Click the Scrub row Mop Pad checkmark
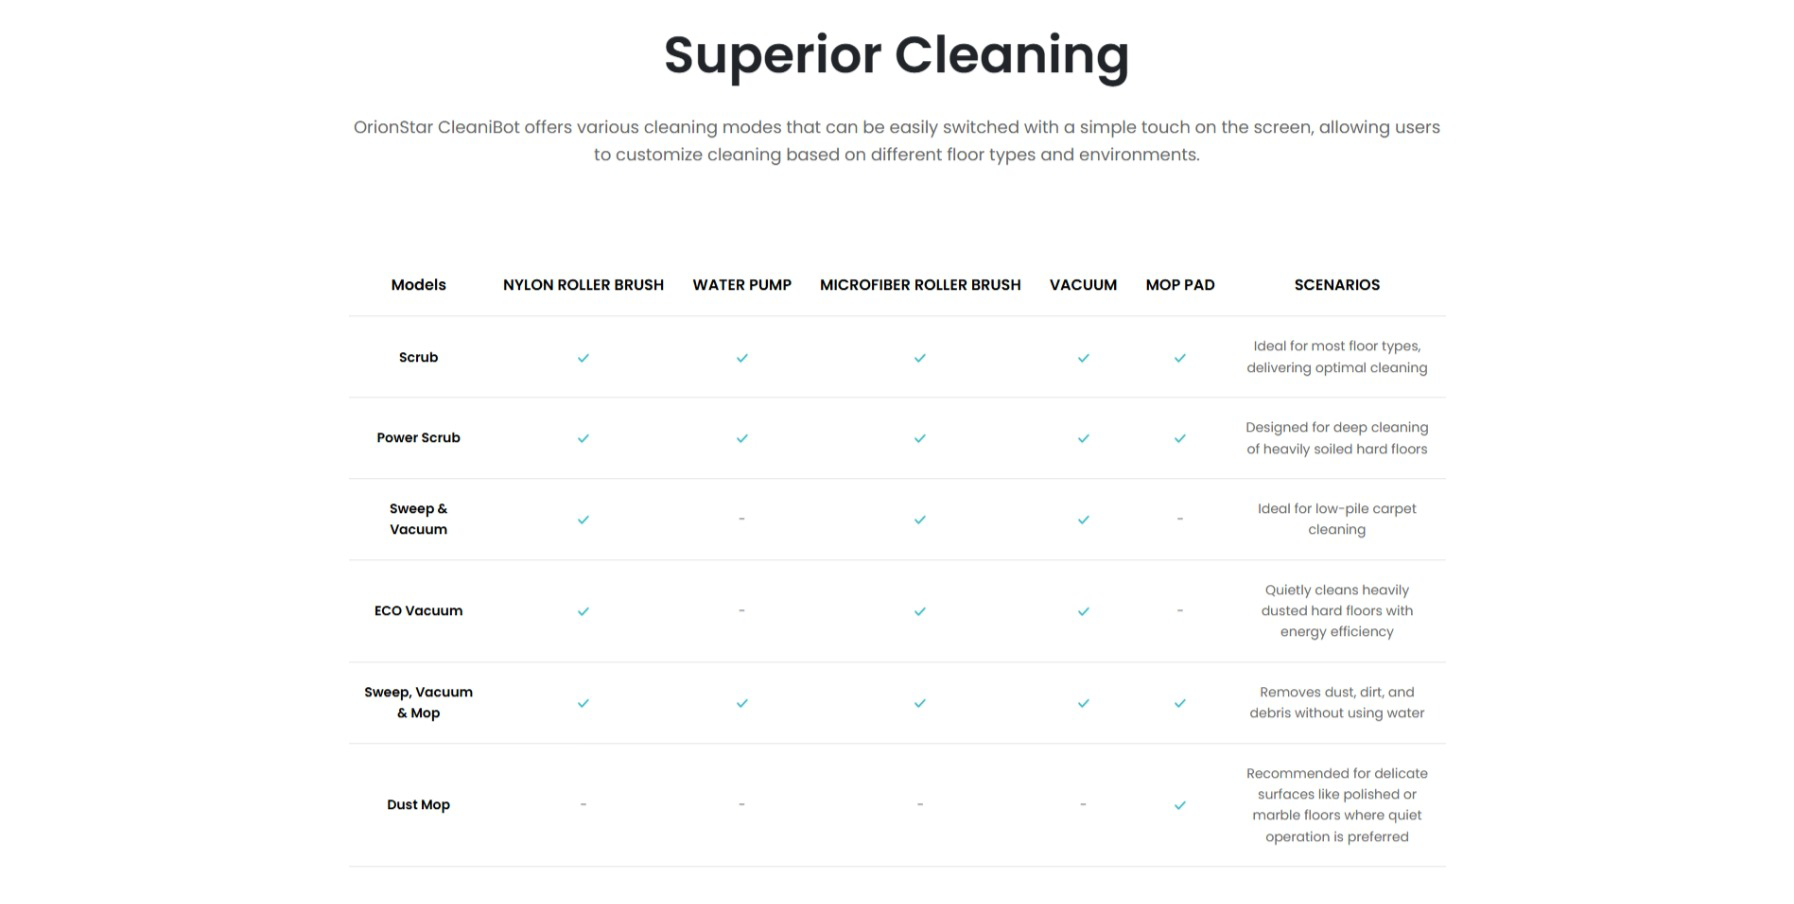Screen dimensions: 1794x904 click(x=1180, y=358)
